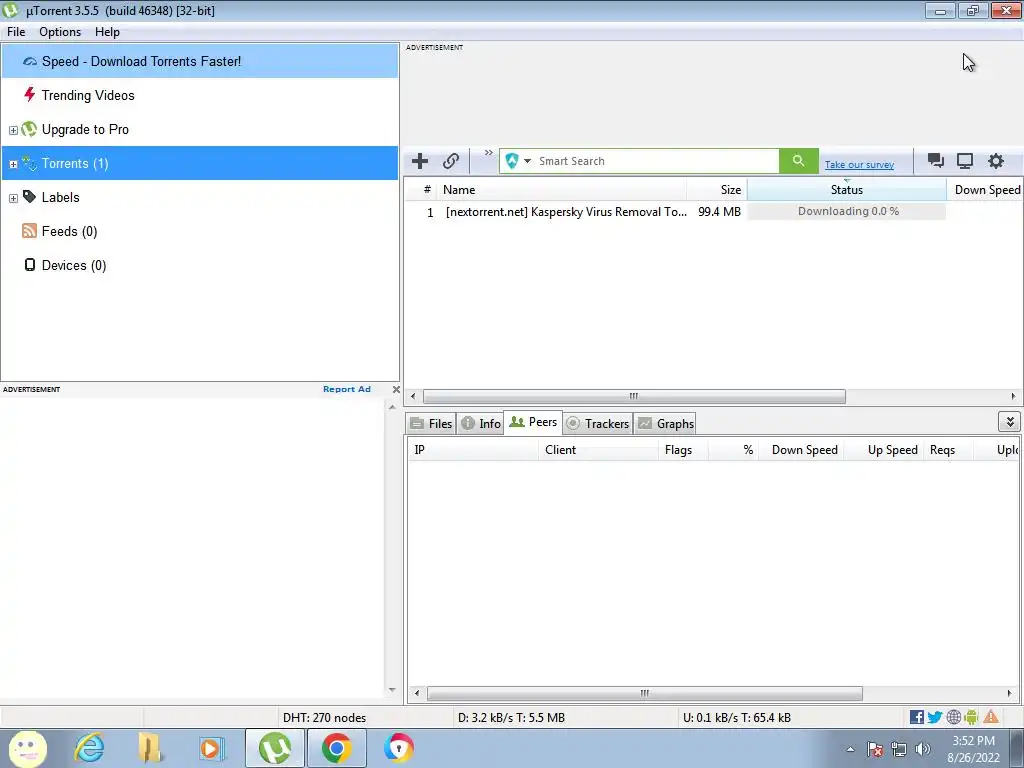Open Internet Explorer from the taskbar
This screenshot has width=1024, height=768.
tap(89, 748)
